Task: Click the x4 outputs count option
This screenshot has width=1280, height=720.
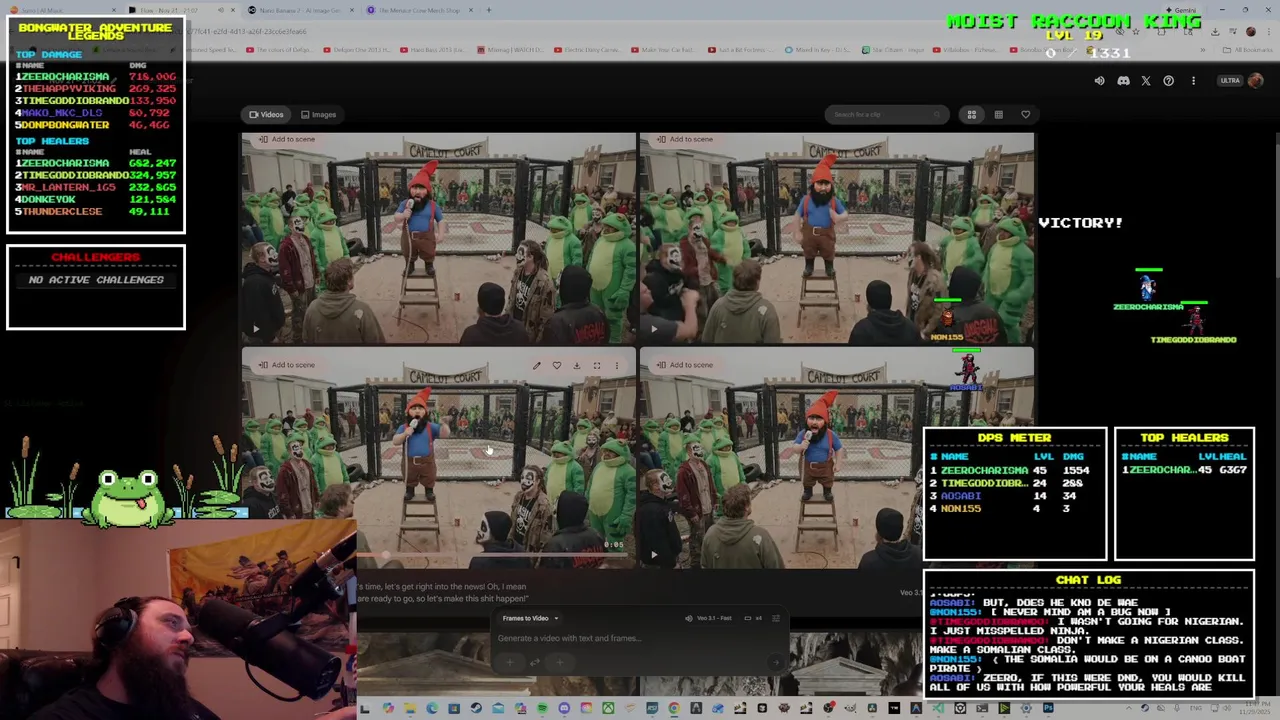Action: (x=753, y=618)
